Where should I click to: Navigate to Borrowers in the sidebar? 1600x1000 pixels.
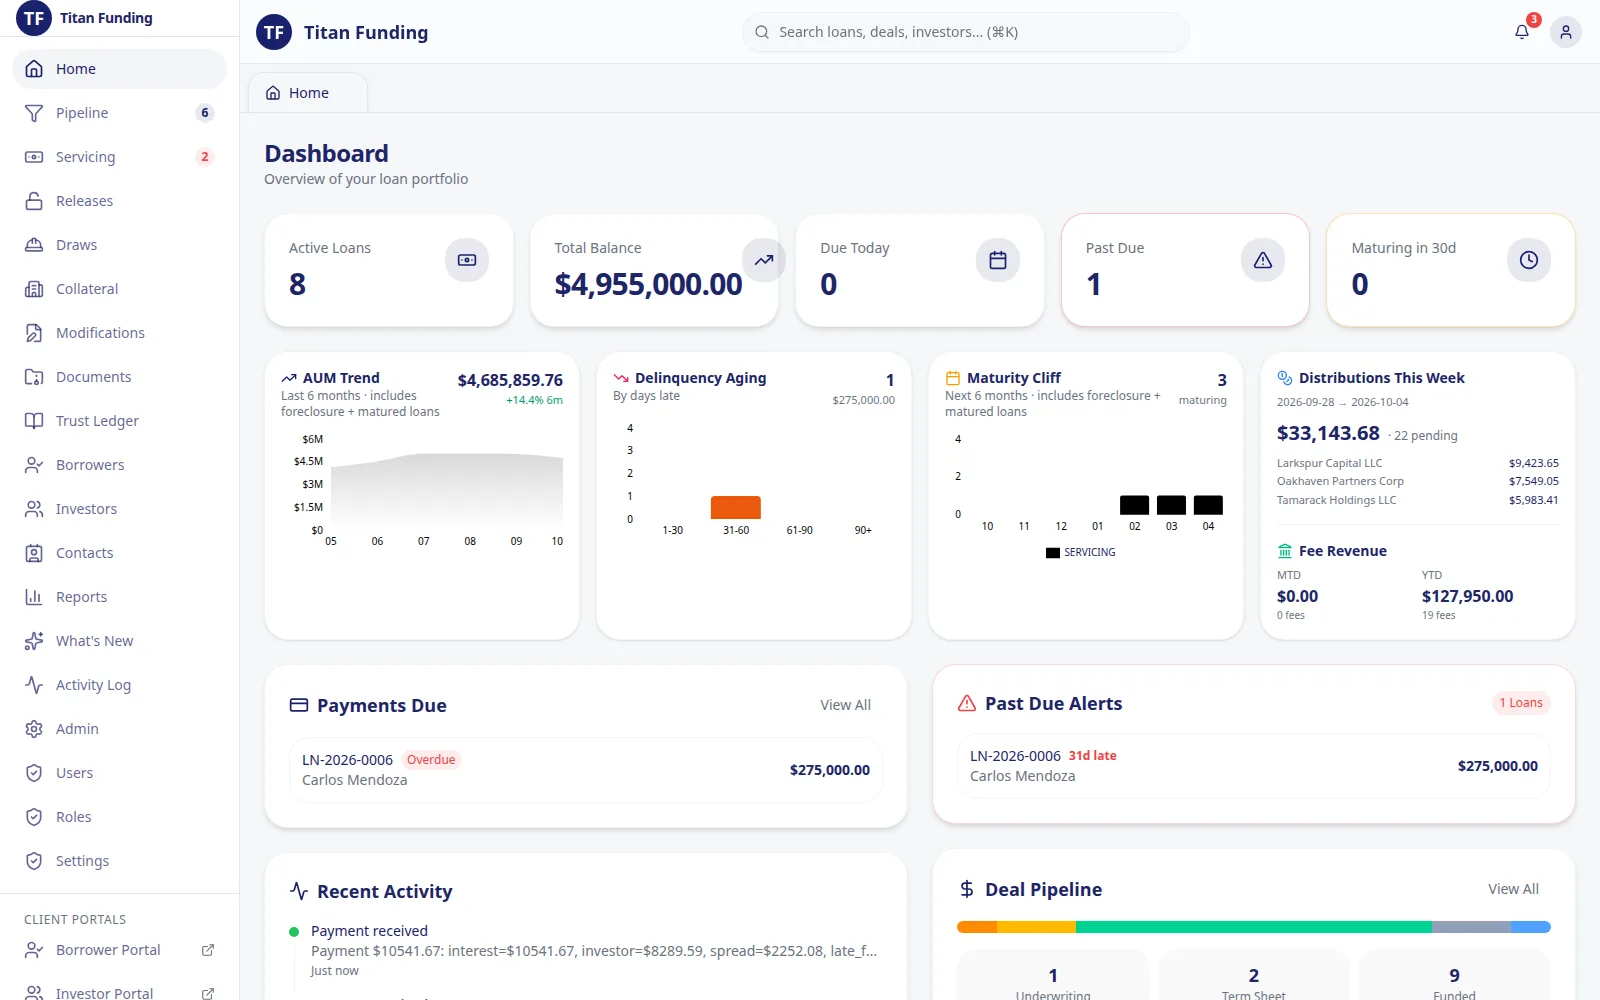(119, 465)
